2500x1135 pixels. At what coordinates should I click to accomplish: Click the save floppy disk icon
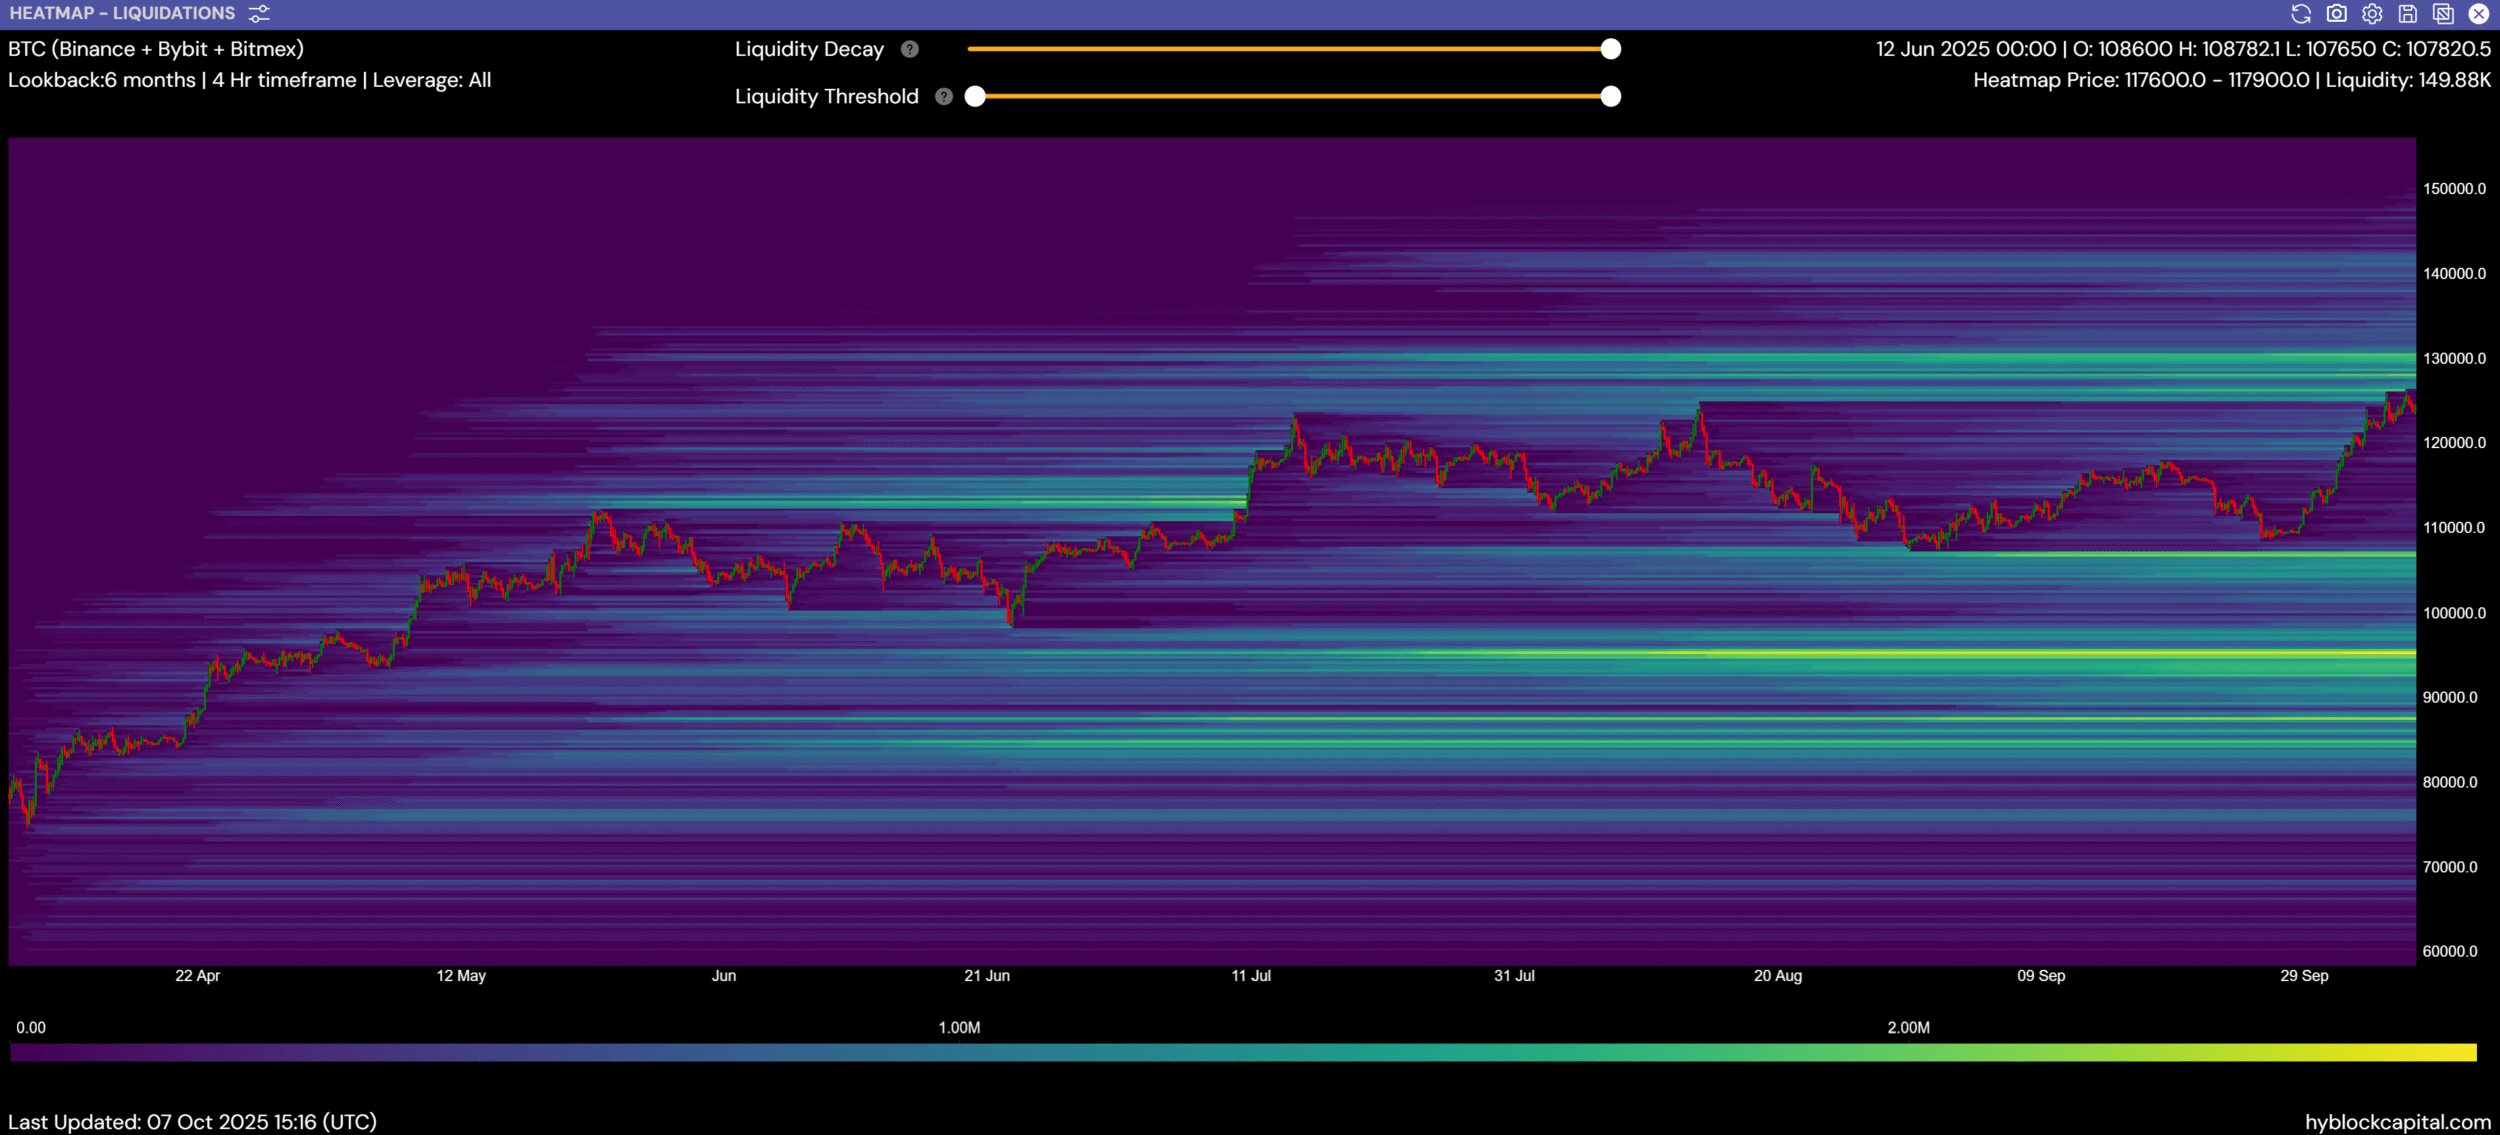point(2408,14)
